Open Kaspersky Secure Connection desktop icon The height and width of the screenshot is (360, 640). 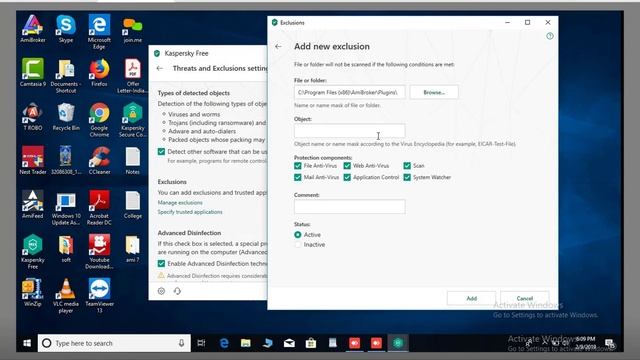click(x=133, y=120)
